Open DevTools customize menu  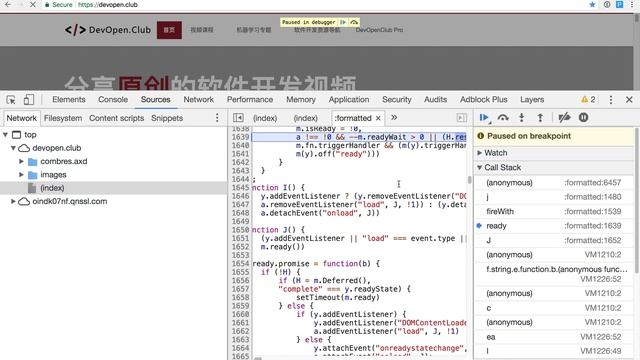click(x=611, y=100)
